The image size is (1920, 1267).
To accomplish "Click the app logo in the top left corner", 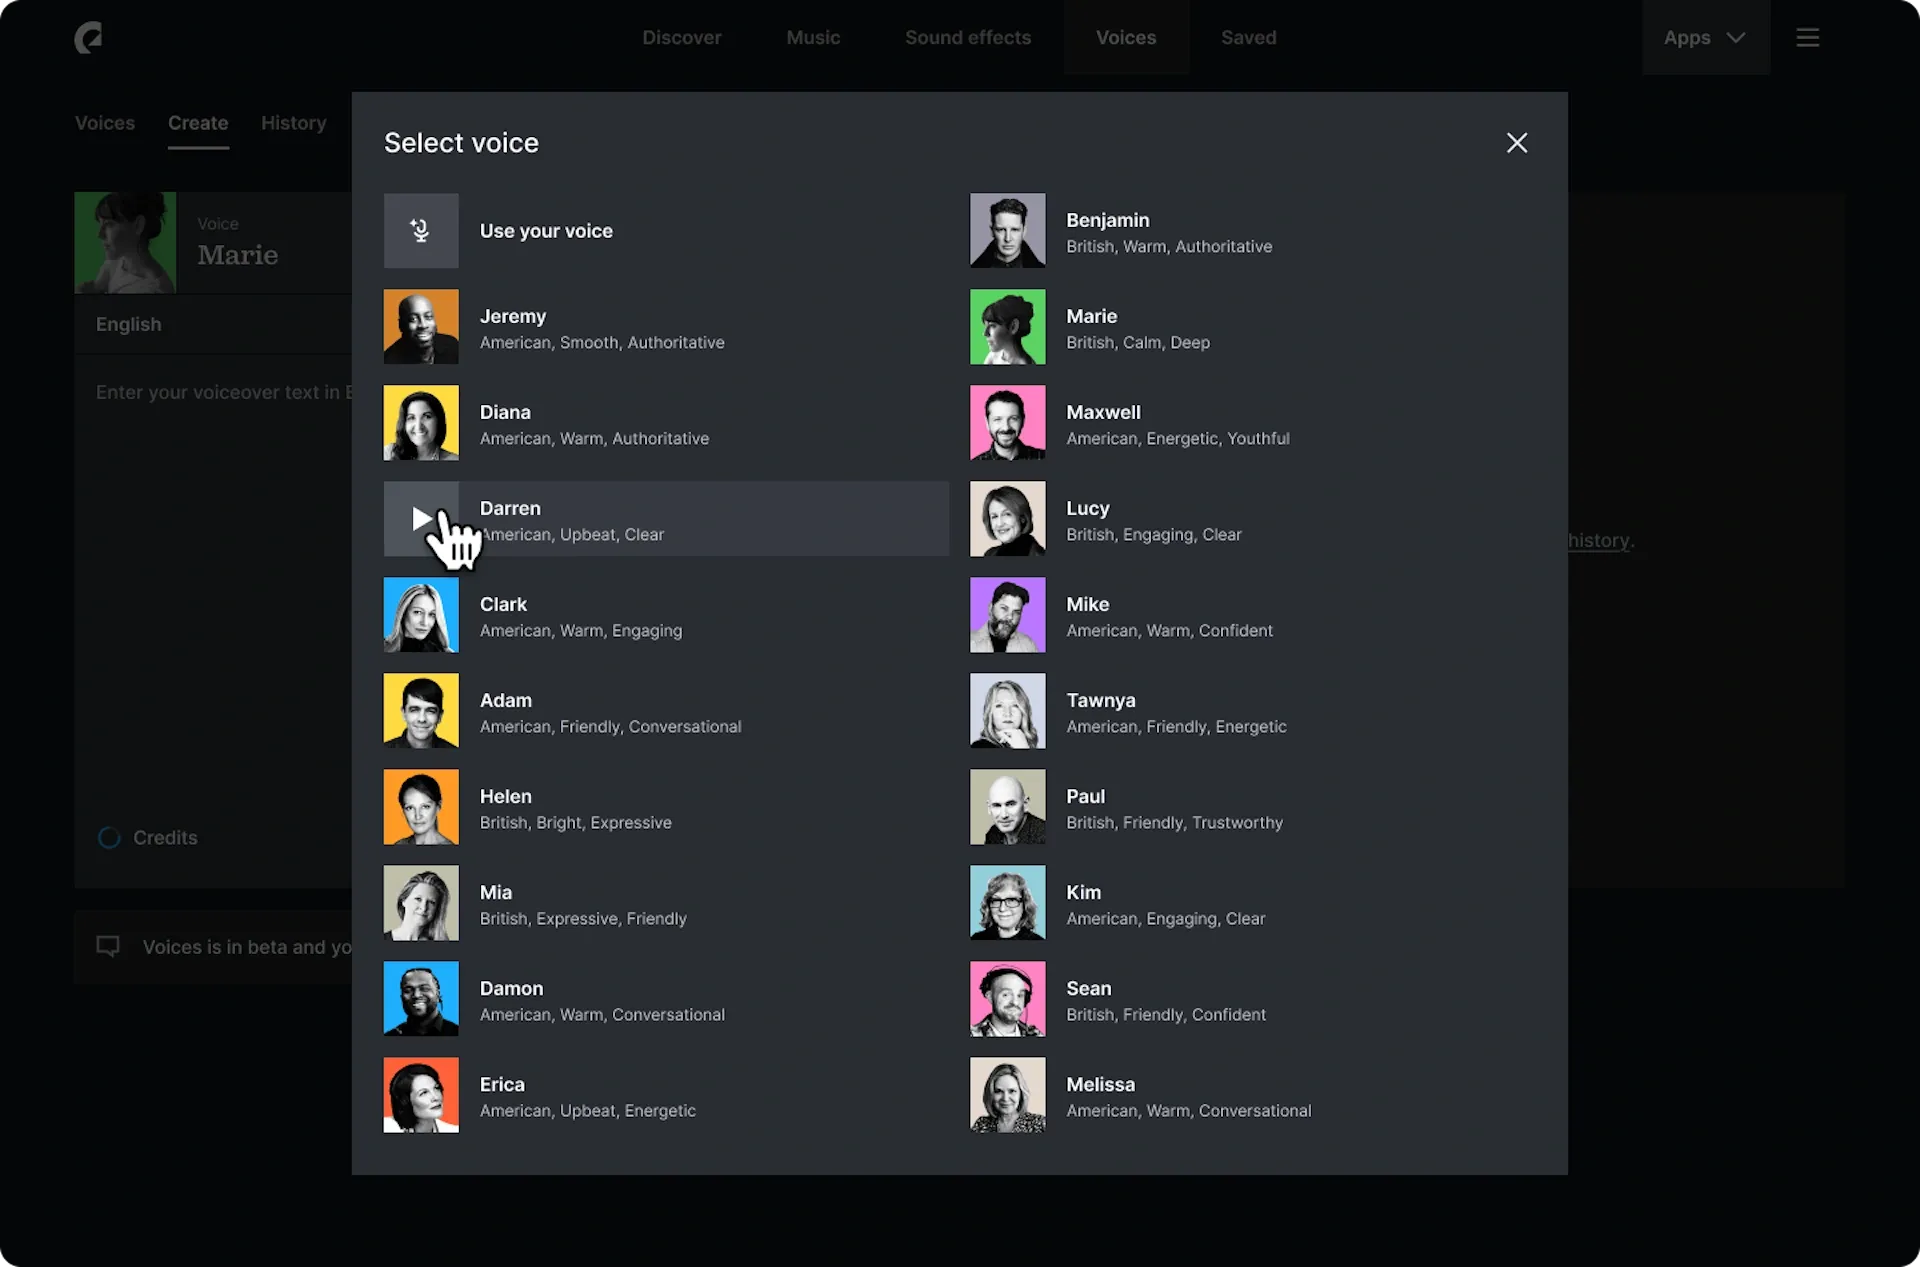I will [x=88, y=37].
